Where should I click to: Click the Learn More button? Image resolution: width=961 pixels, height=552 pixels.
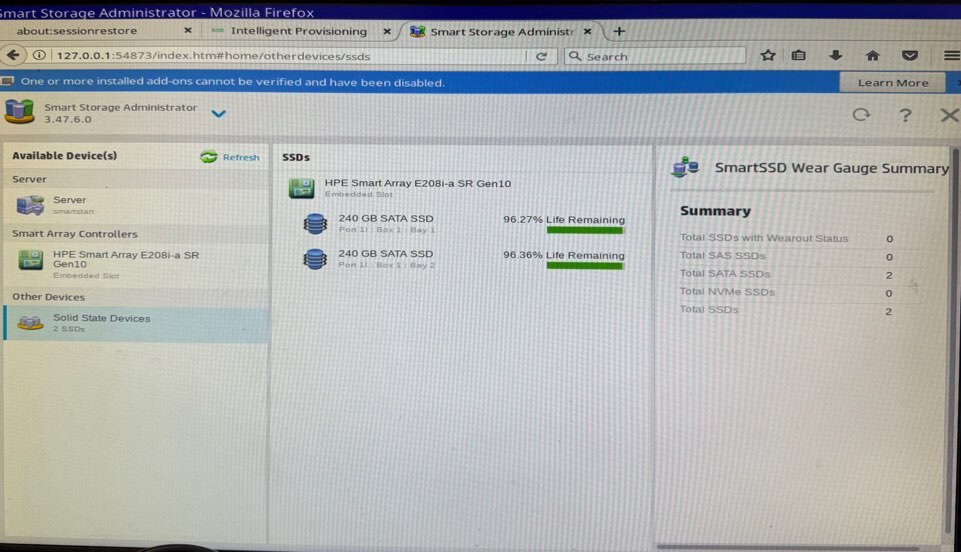tap(892, 83)
